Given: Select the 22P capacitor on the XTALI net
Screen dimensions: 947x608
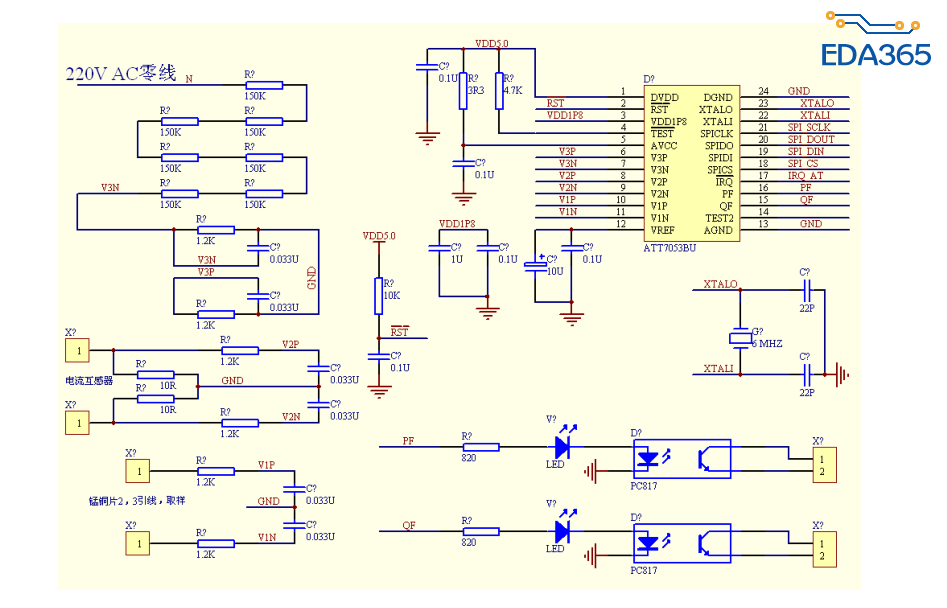Looking at the screenshot, I should coord(807,374).
